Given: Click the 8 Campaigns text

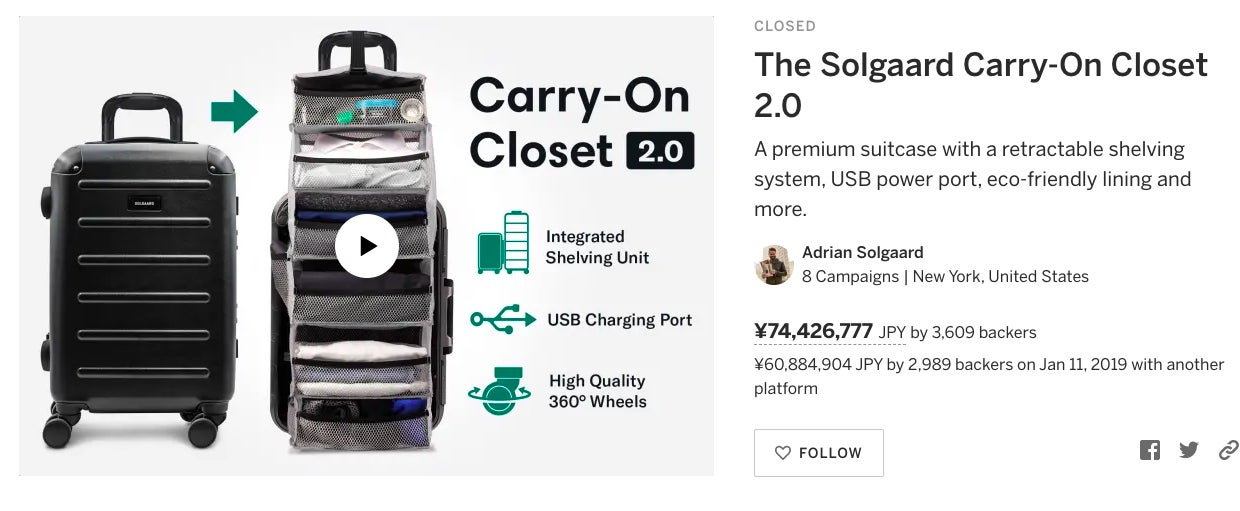Looking at the screenshot, I should (850, 277).
